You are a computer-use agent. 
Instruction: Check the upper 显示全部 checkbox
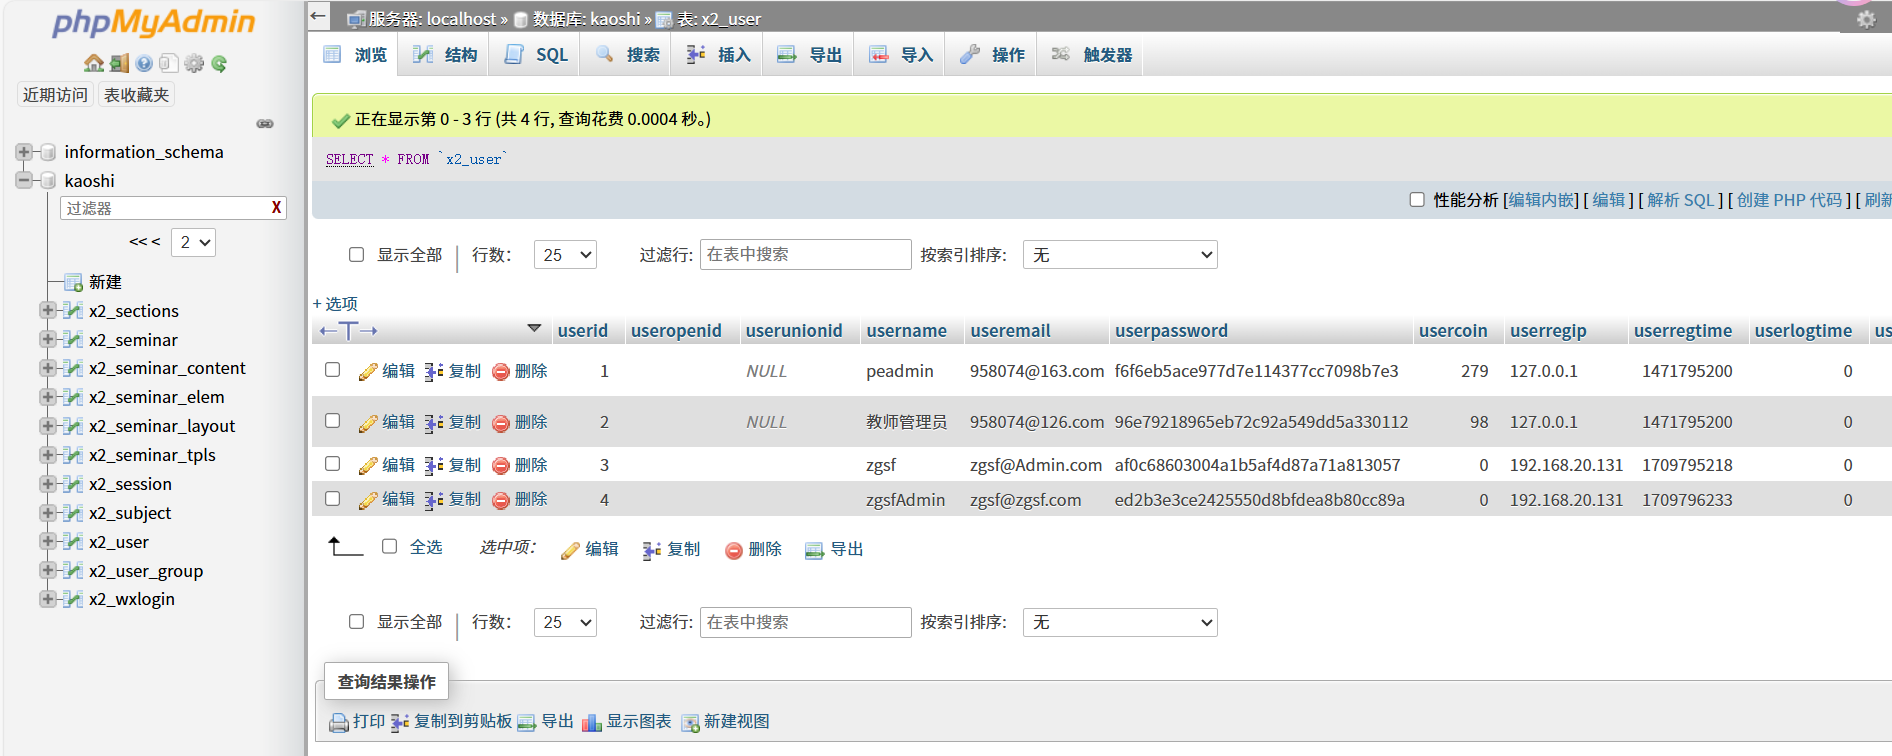[356, 255]
